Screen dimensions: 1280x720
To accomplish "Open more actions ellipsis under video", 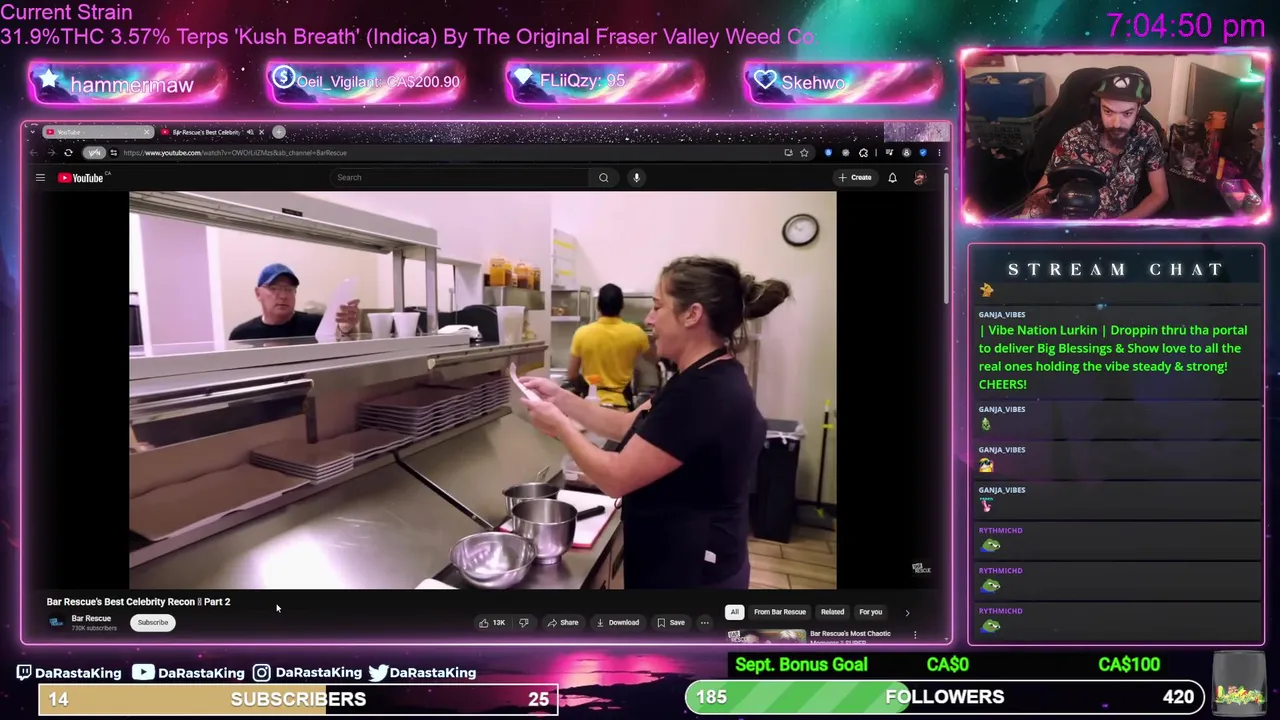I will pos(704,623).
